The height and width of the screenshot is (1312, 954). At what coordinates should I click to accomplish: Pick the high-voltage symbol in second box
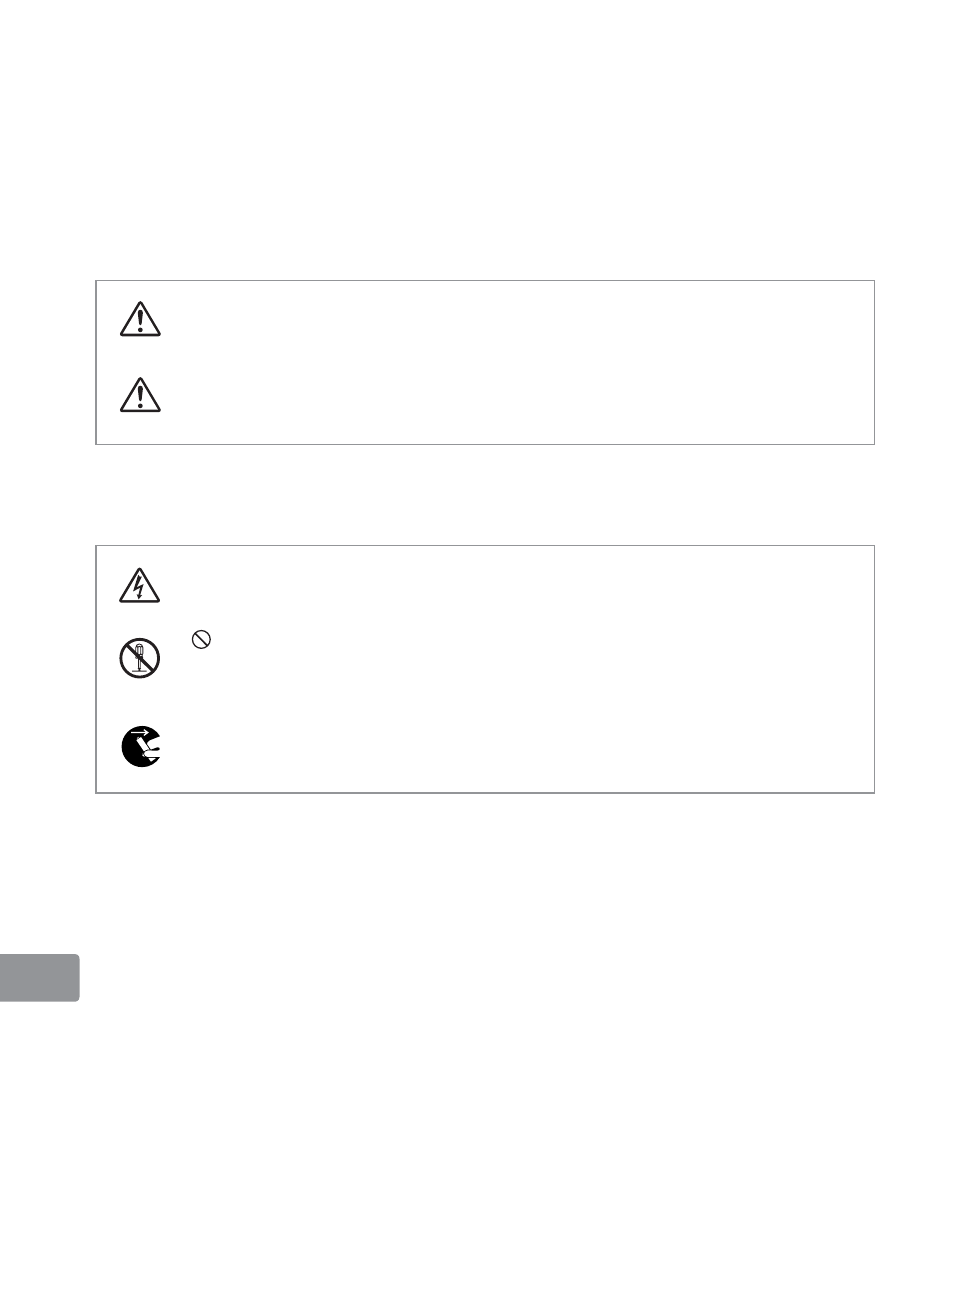139,585
